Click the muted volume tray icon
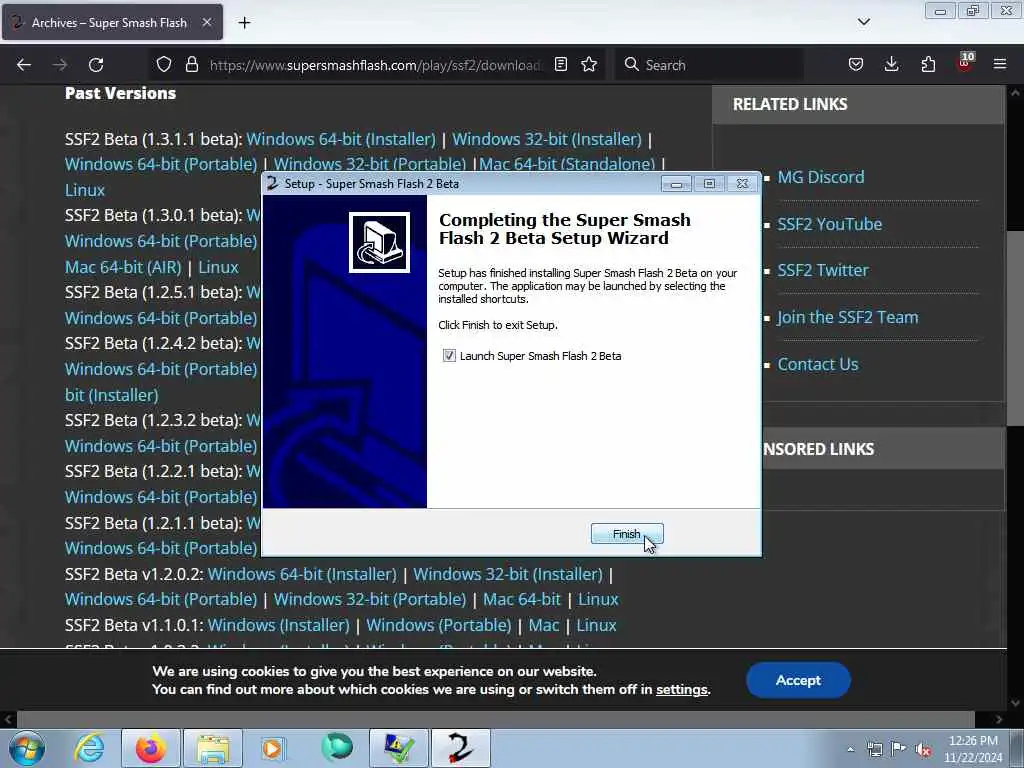Viewport: 1024px width, 768px height. (x=923, y=749)
